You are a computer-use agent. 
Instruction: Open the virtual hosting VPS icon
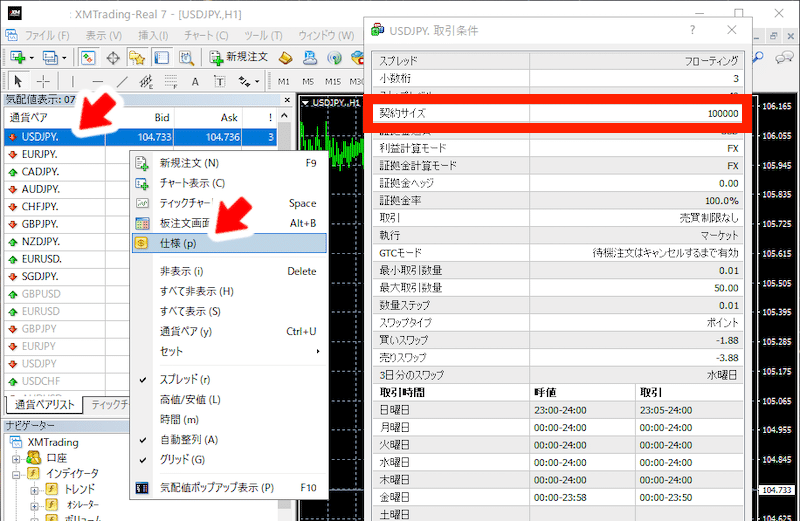310,58
